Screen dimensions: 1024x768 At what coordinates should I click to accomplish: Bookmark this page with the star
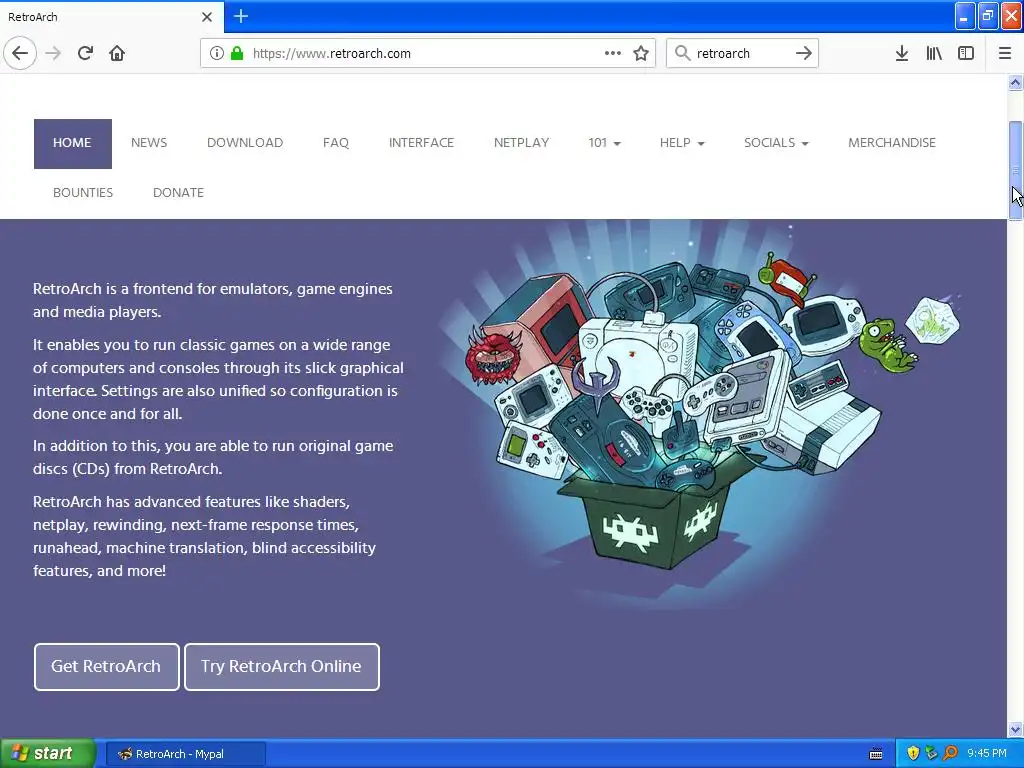641,54
